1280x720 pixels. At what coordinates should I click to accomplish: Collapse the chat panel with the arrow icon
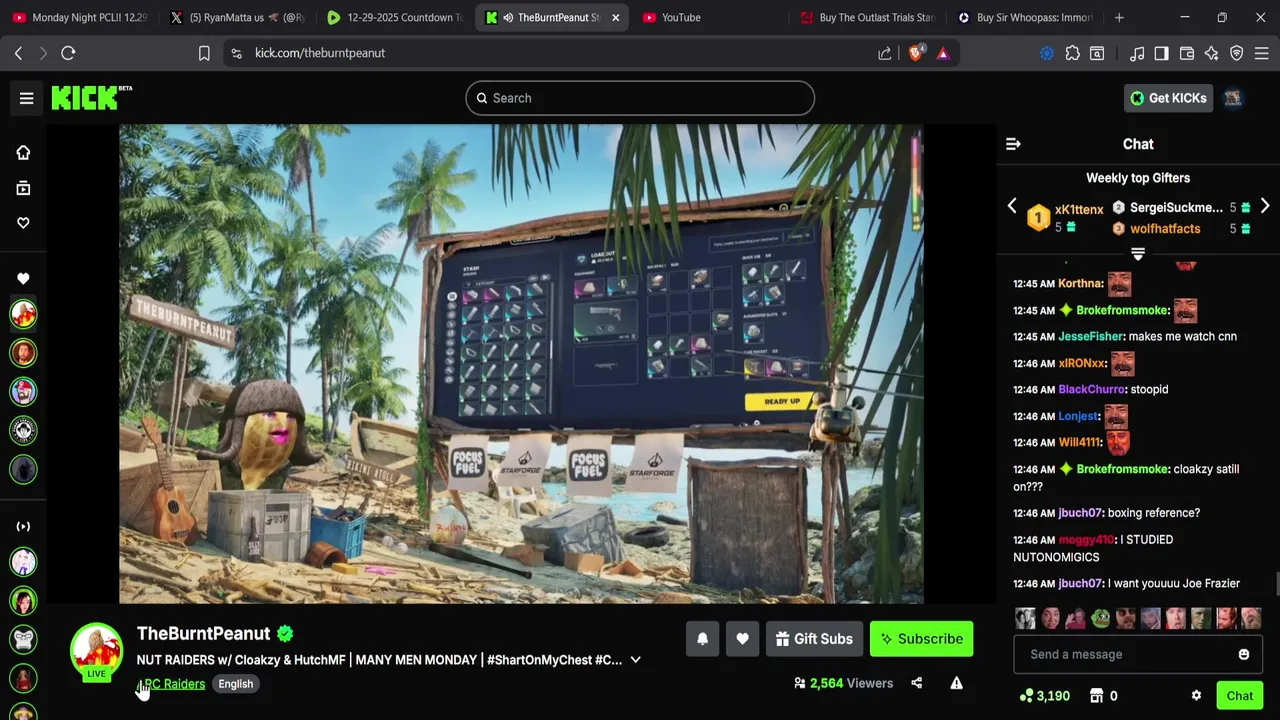click(x=1013, y=144)
